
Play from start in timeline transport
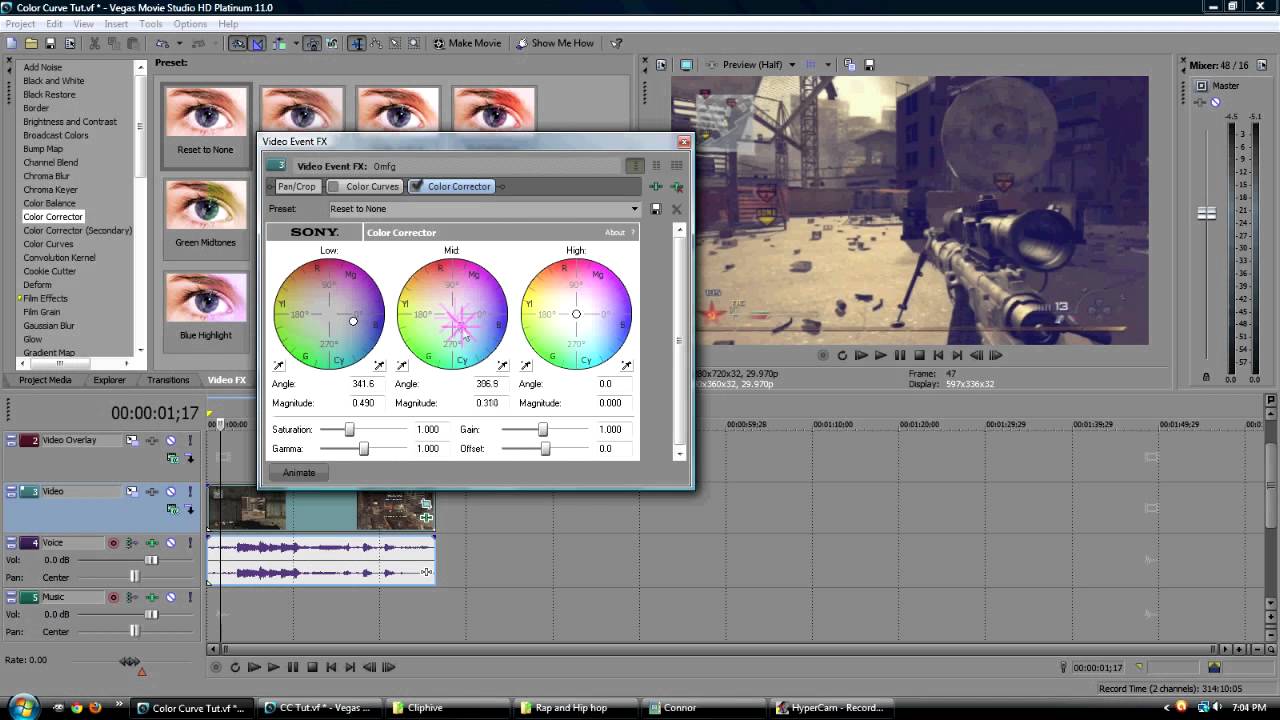tap(254, 667)
